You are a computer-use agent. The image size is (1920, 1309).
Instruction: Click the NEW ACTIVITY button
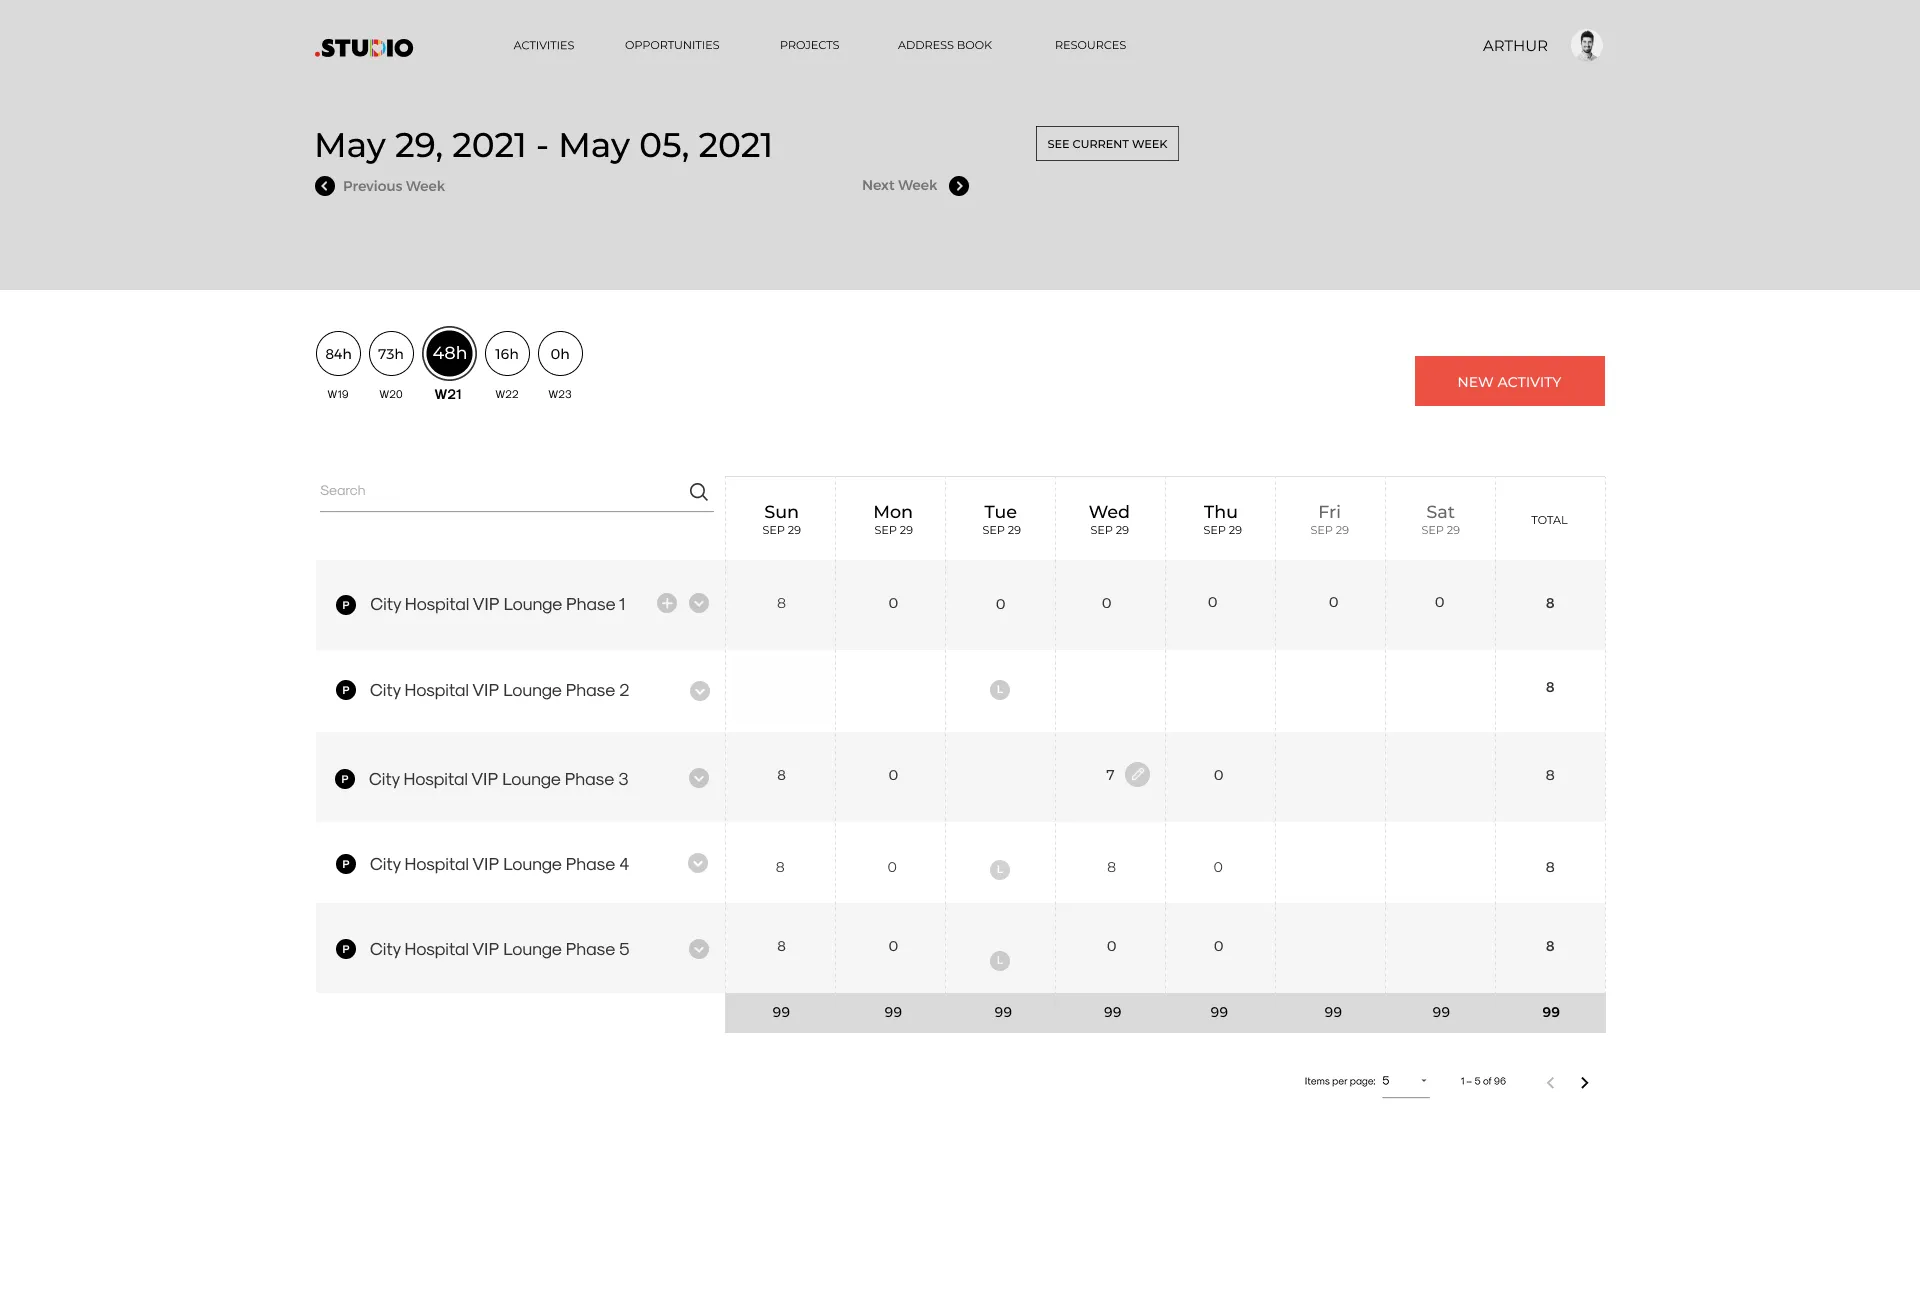[1509, 381]
